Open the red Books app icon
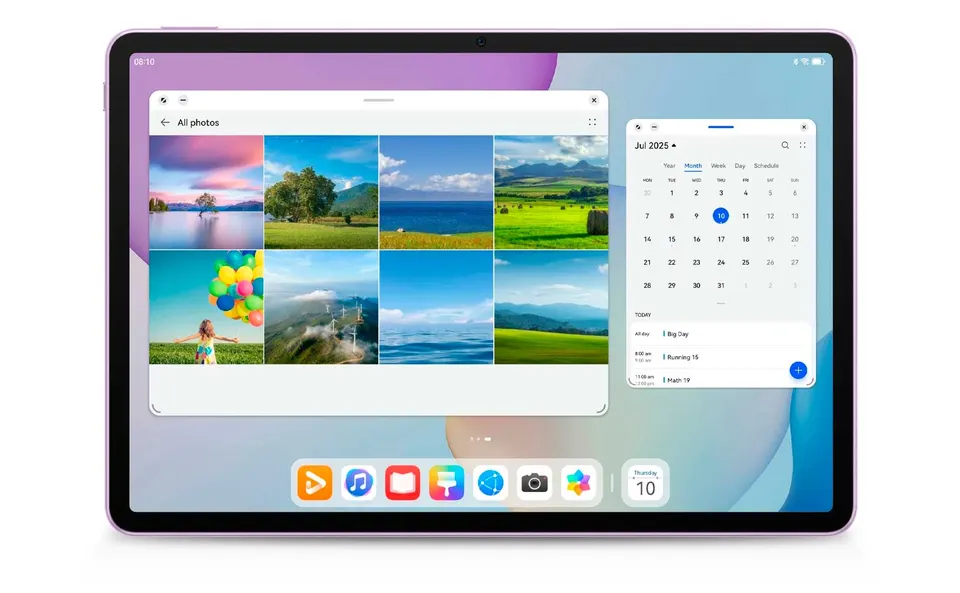Viewport: 960px width, 593px height. [403, 483]
